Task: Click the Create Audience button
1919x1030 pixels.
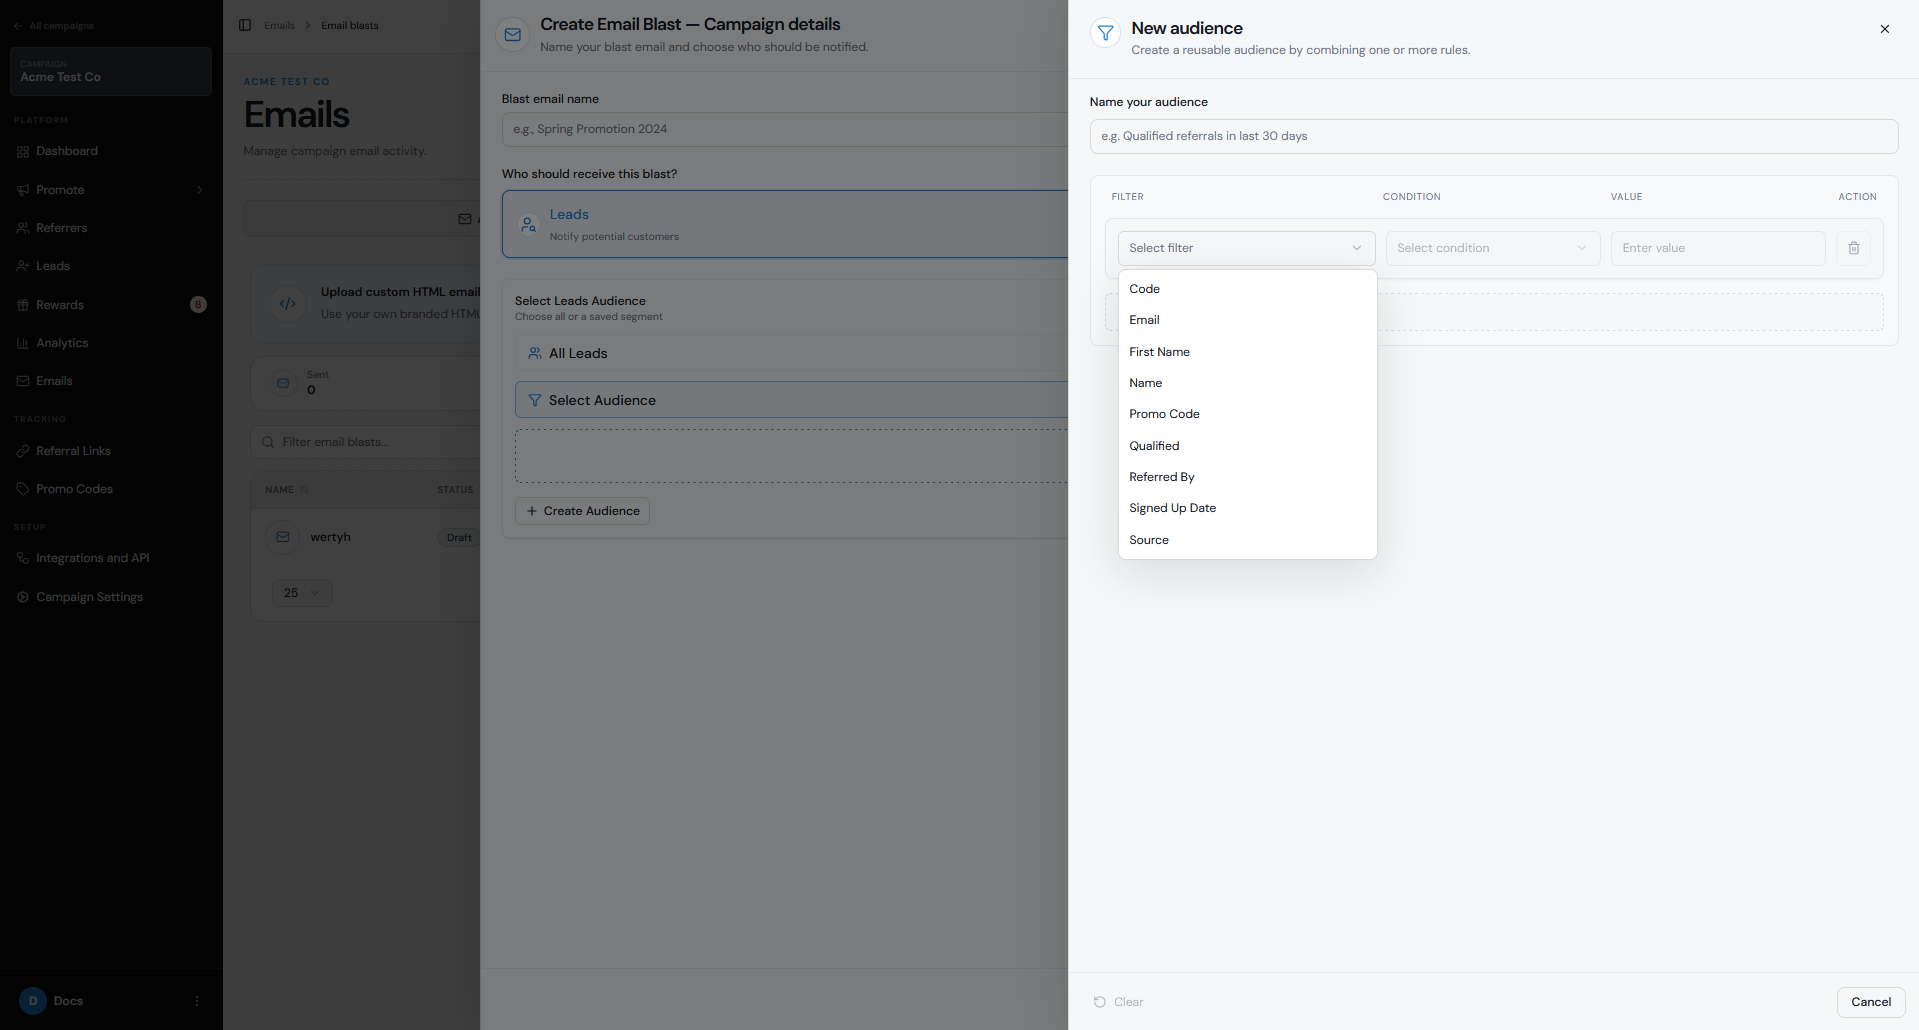Action: [x=583, y=511]
